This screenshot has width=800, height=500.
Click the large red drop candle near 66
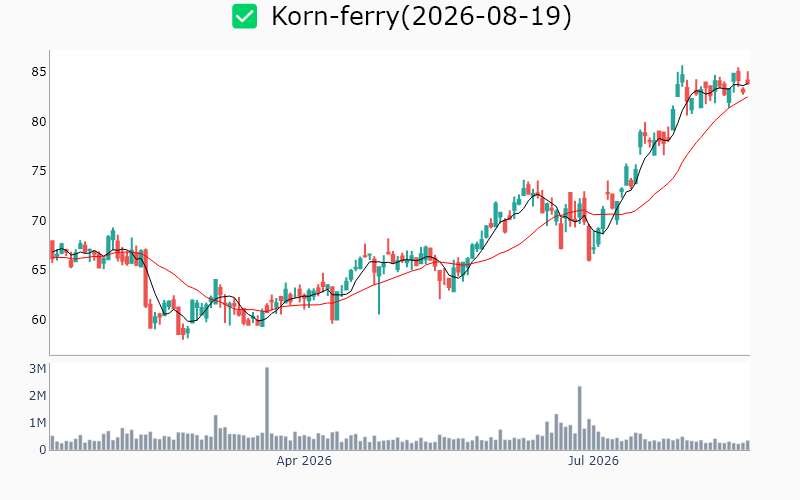589,243
